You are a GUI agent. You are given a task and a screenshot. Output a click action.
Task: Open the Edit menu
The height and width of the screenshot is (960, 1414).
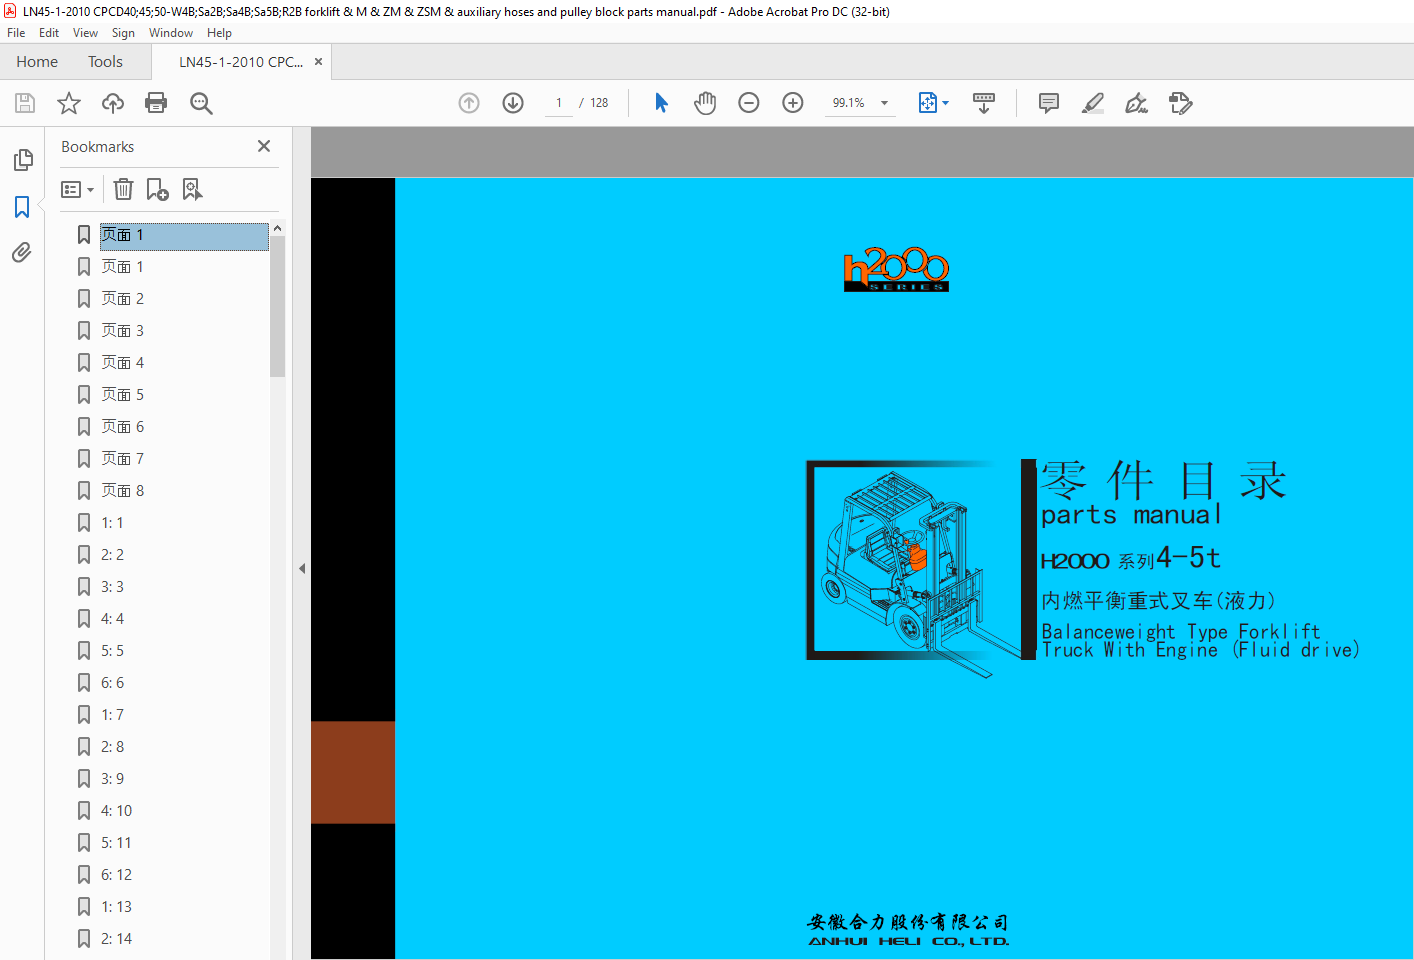point(49,33)
